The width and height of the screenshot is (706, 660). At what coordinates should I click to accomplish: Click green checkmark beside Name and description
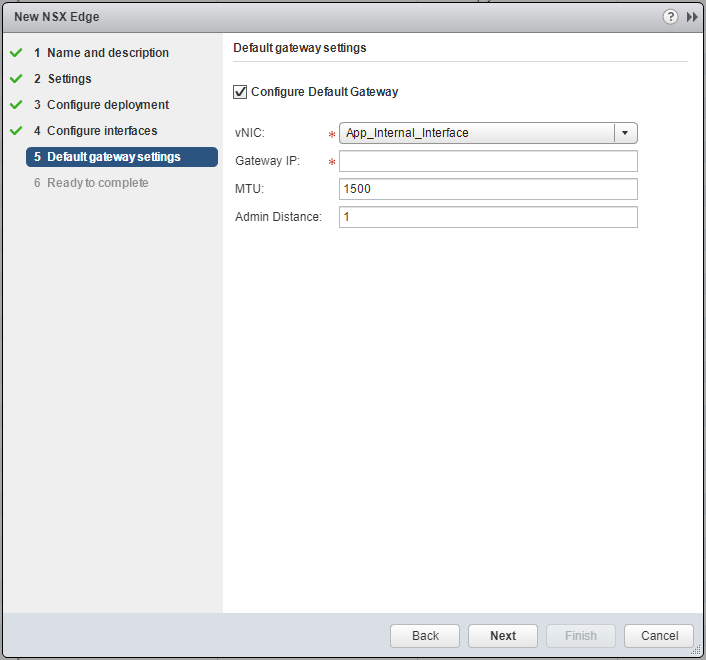click(16, 53)
